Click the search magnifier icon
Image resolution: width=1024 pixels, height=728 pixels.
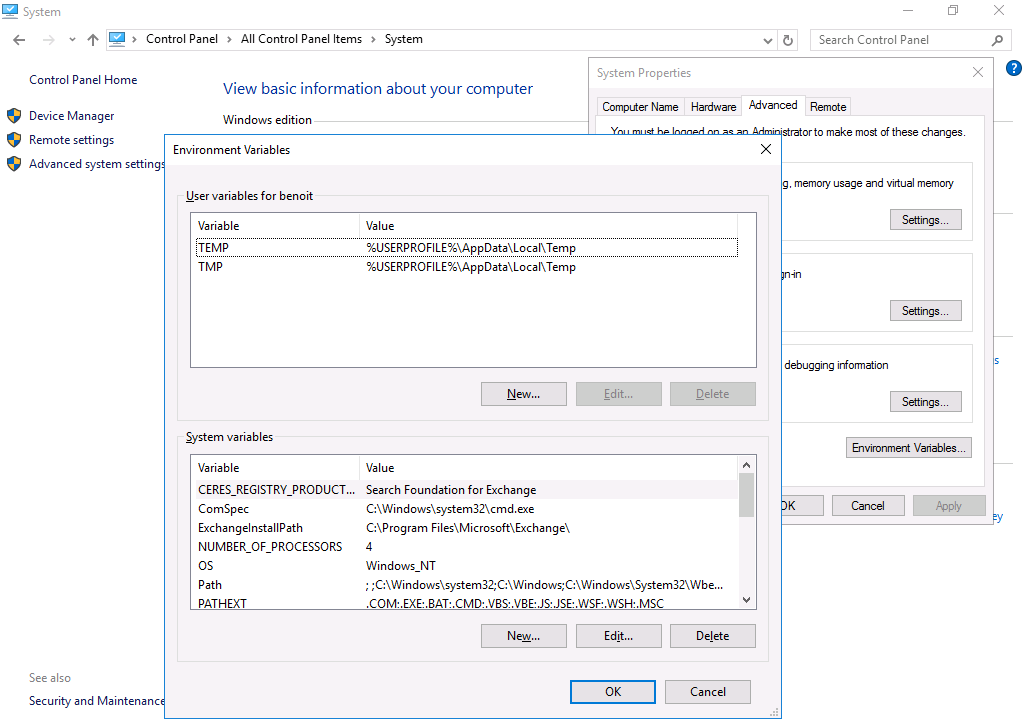[996, 40]
